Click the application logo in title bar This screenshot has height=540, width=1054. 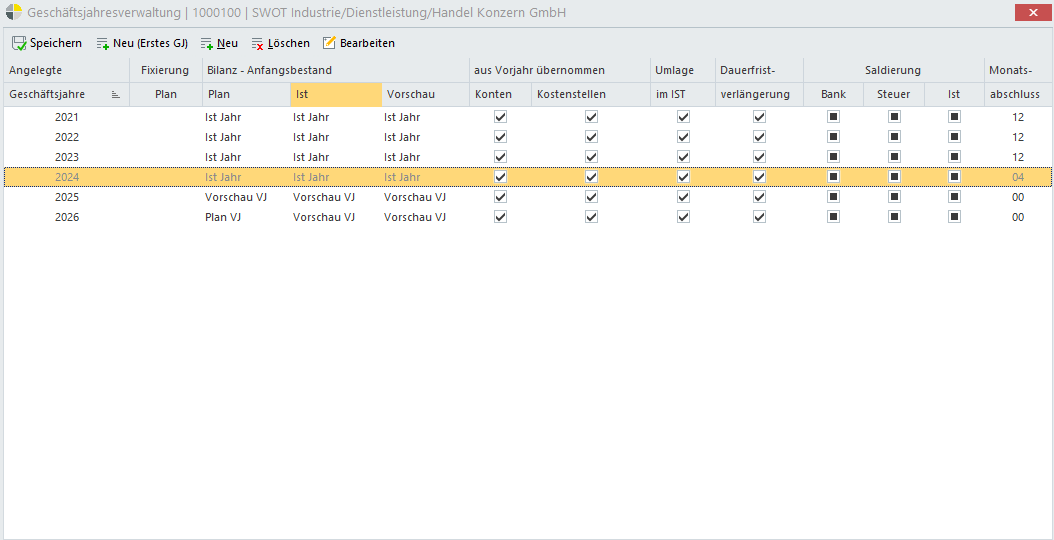pyautogui.click(x=14, y=13)
